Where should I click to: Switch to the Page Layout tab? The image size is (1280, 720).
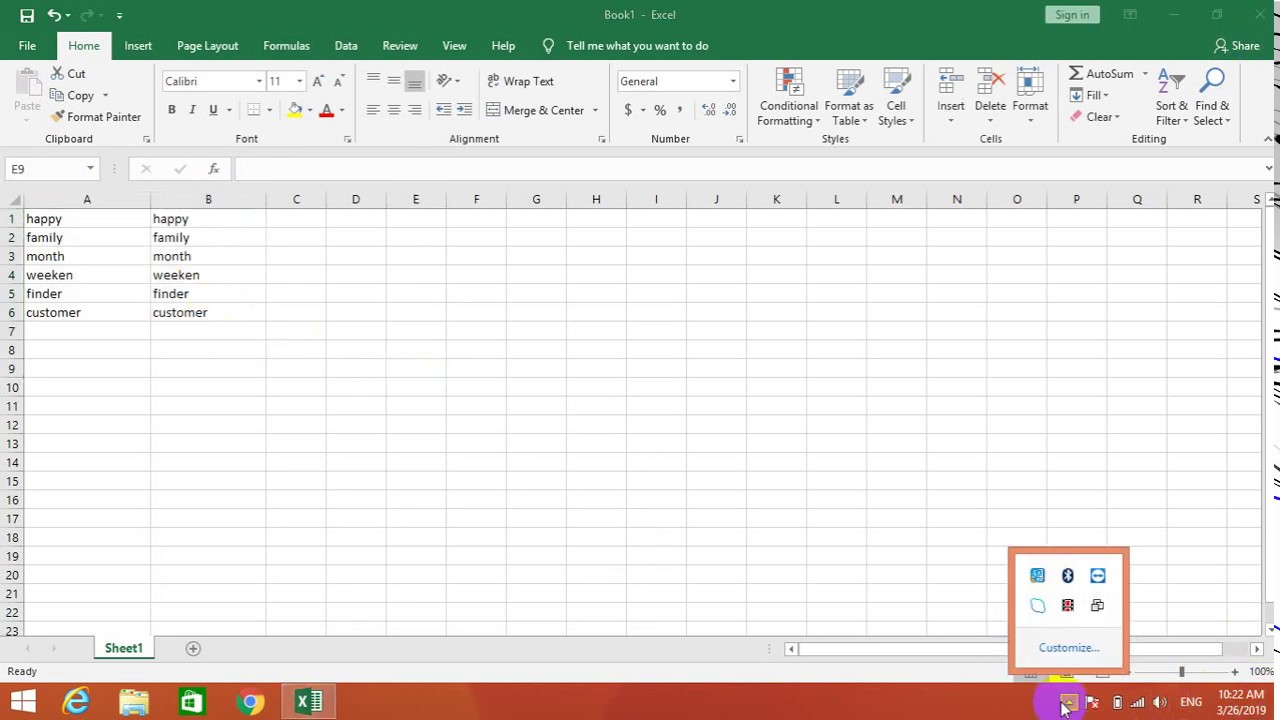coord(207,46)
